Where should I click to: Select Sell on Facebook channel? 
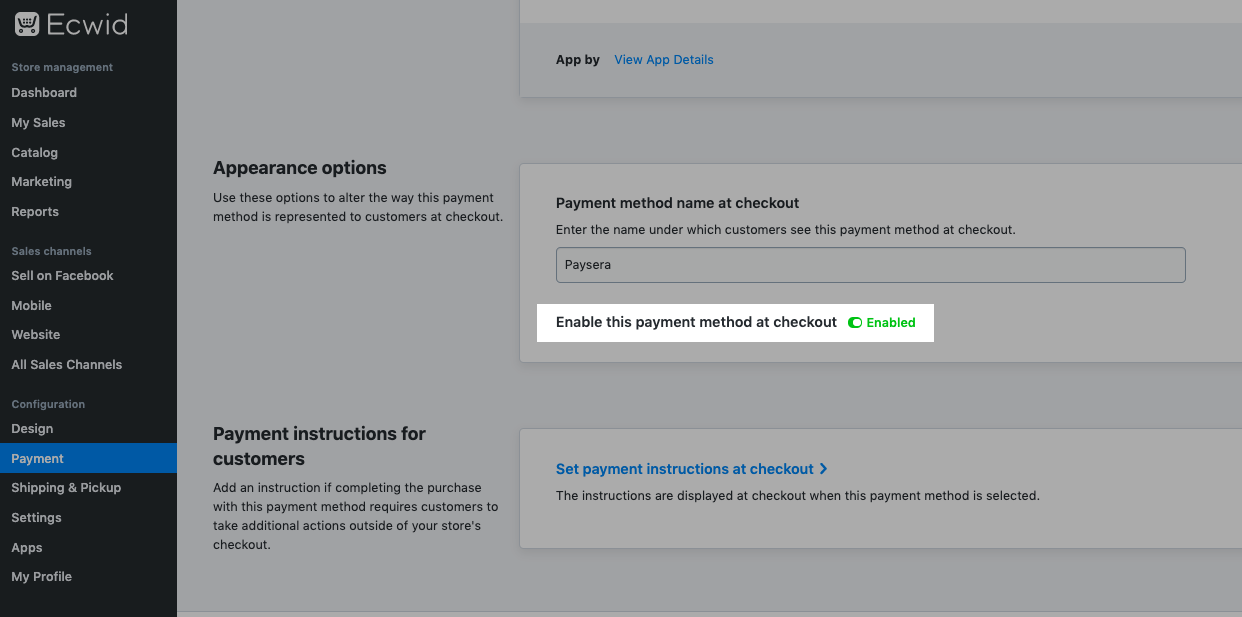coord(62,275)
